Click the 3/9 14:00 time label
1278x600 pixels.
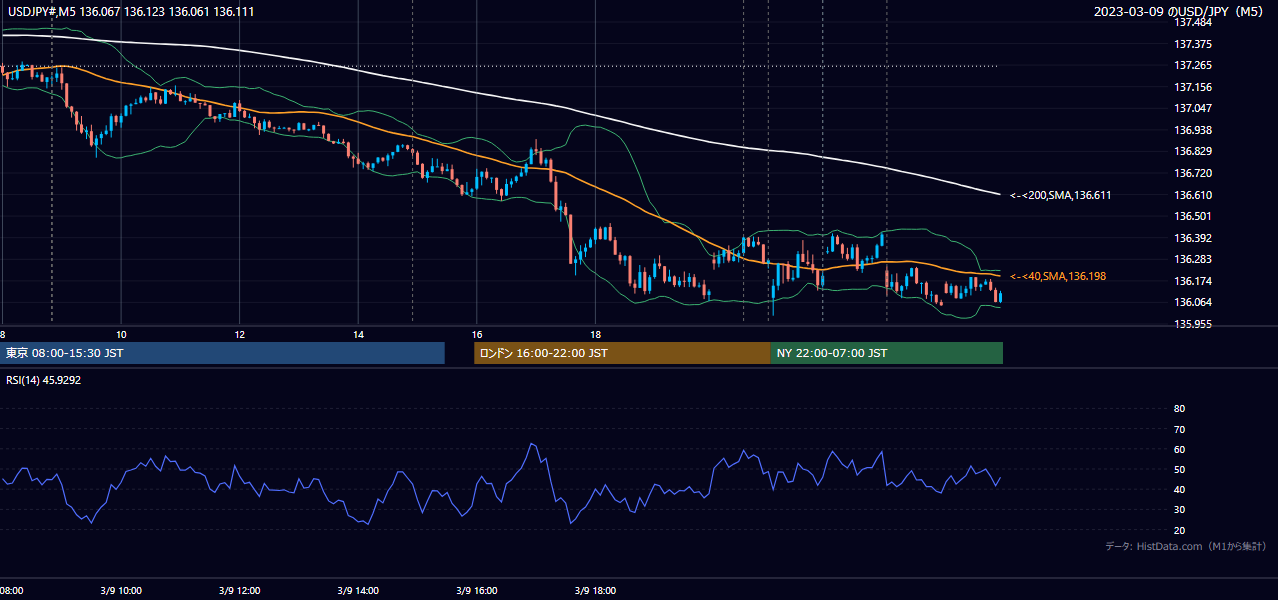coord(357,591)
